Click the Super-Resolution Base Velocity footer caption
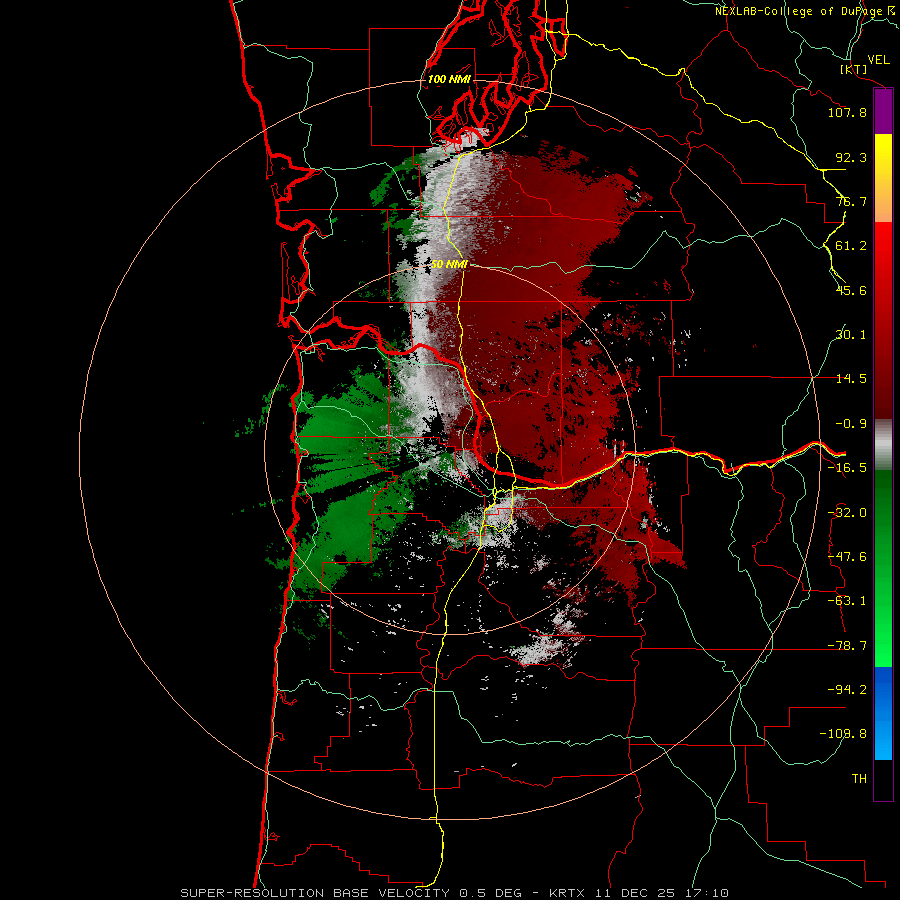This screenshot has width=900, height=900. tap(454, 893)
